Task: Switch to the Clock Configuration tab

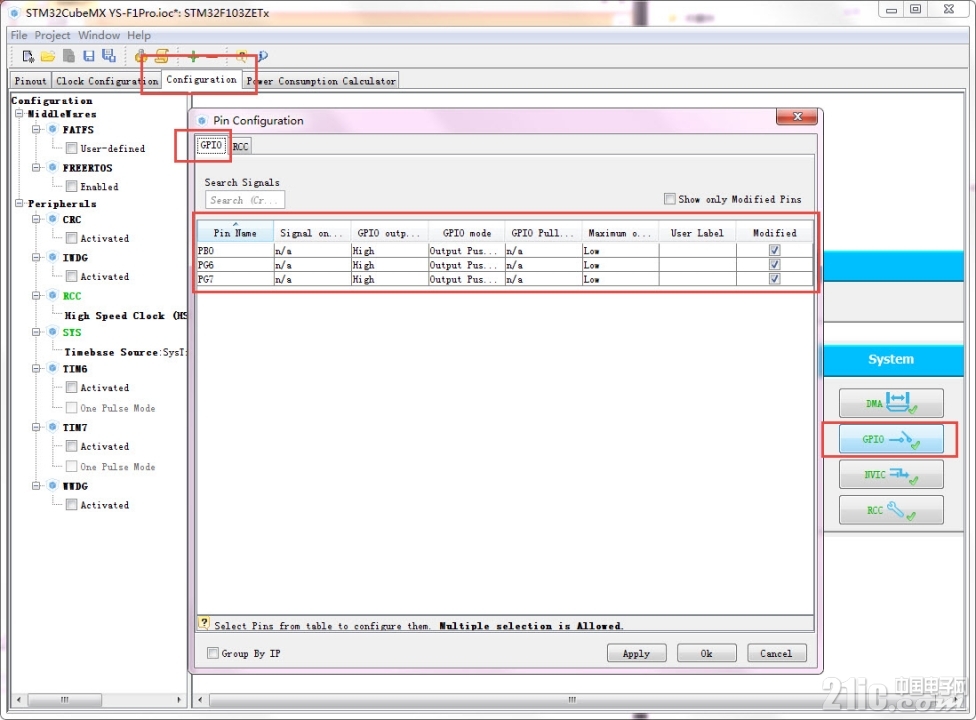Action: [x=106, y=81]
